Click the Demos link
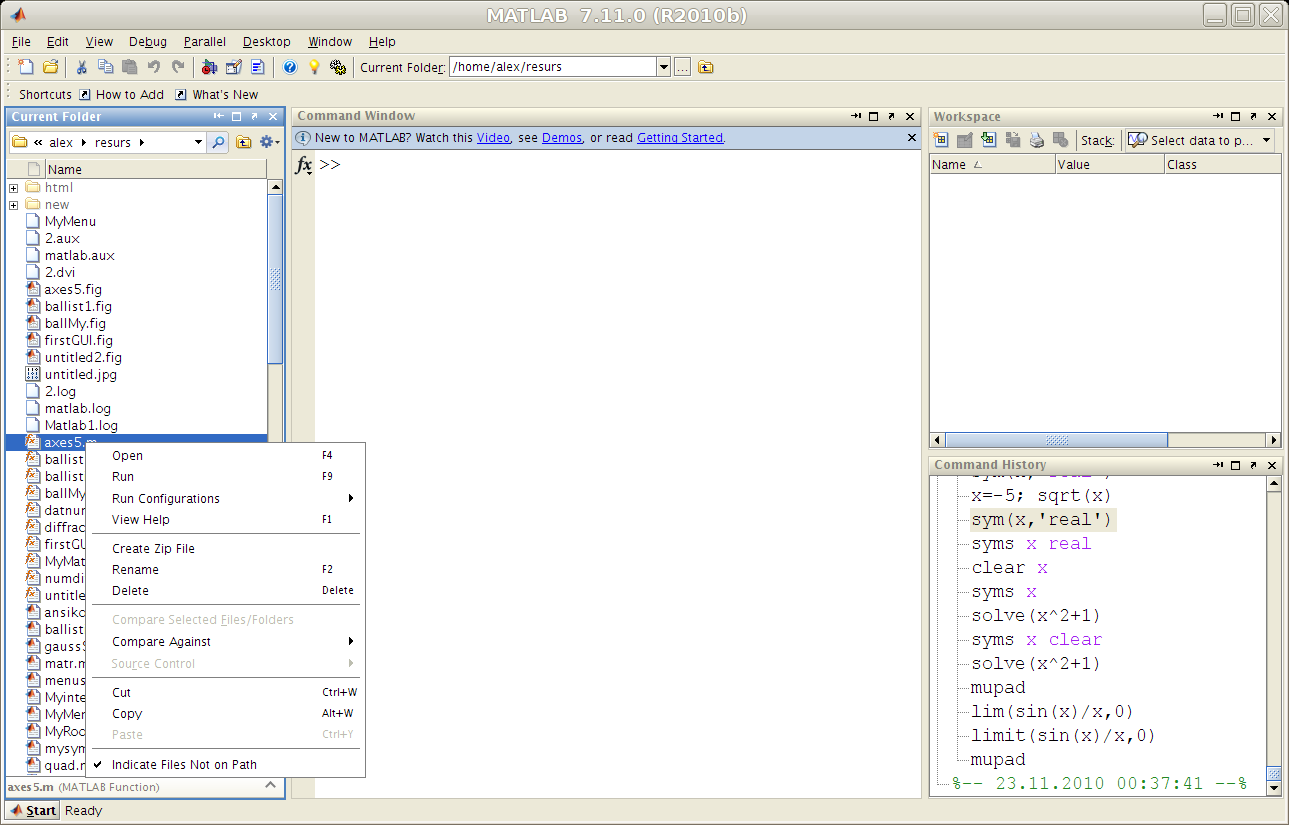The width and height of the screenshot is (1289, 825). 562,137
